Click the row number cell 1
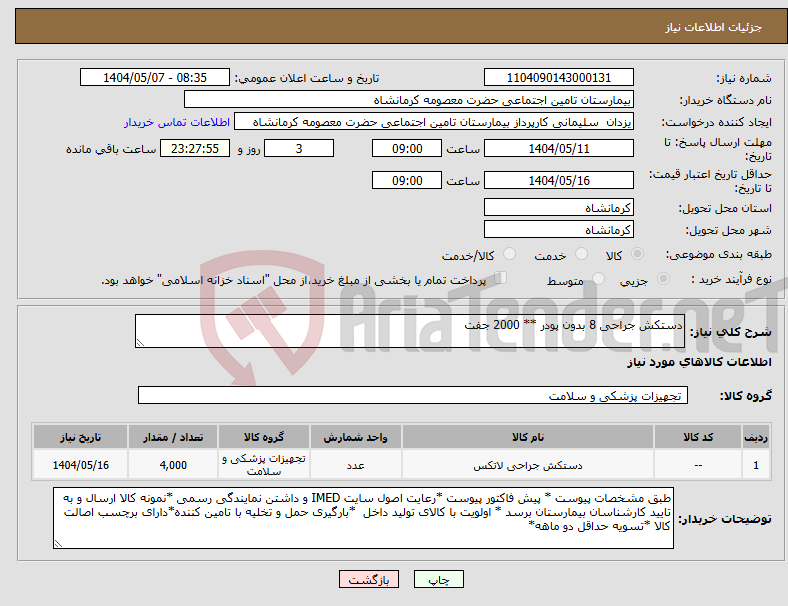788x606 pixels. click(x=755, y=465)
